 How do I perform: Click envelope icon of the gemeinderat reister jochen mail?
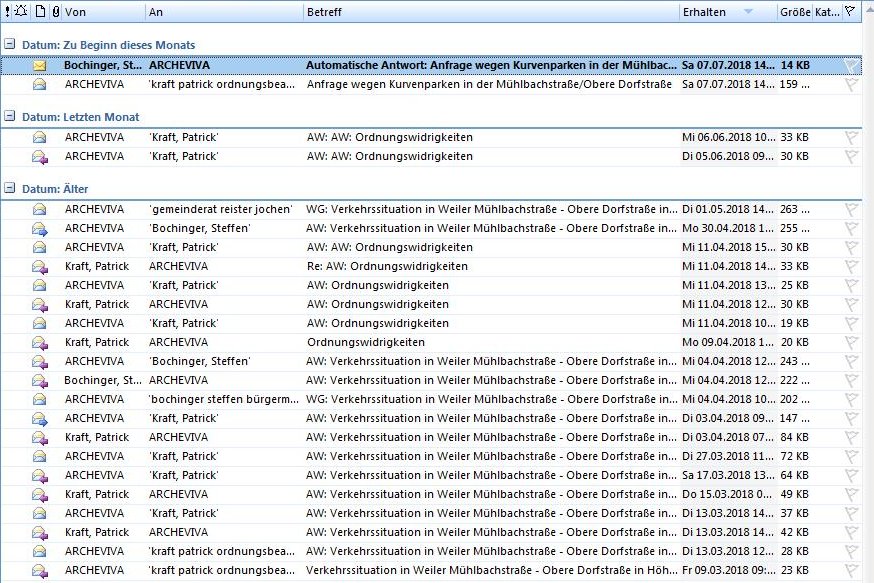(x=40, y=209)
